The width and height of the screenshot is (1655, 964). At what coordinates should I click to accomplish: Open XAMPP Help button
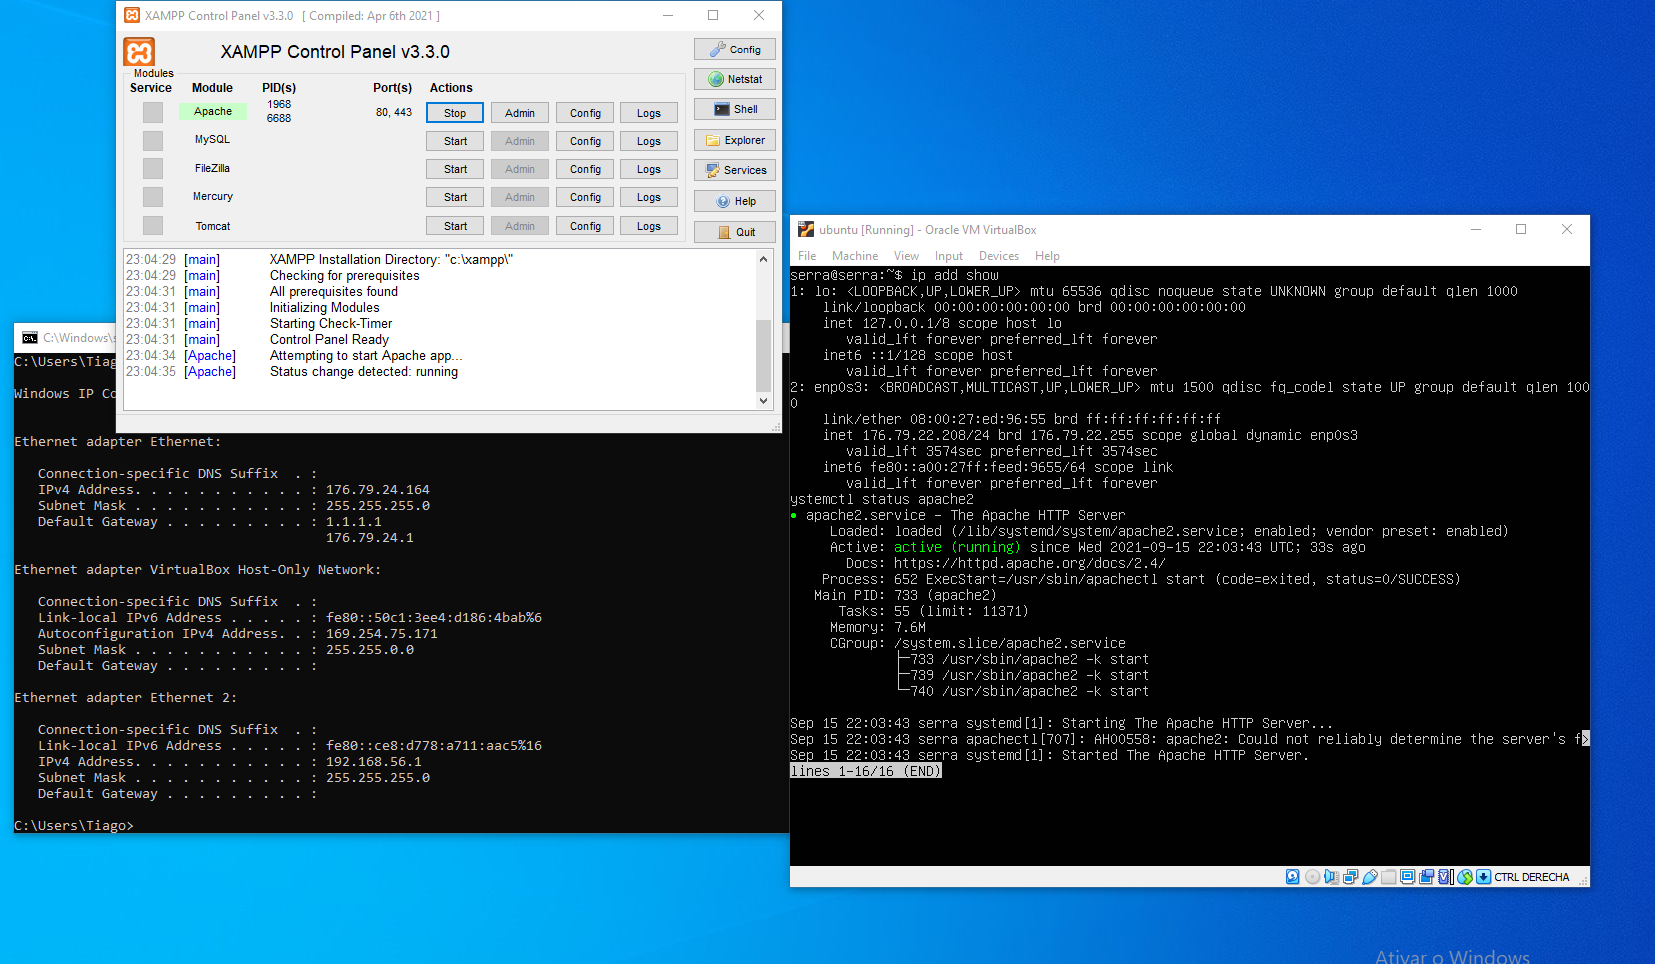pyautogui.click(x=735, y=201)
